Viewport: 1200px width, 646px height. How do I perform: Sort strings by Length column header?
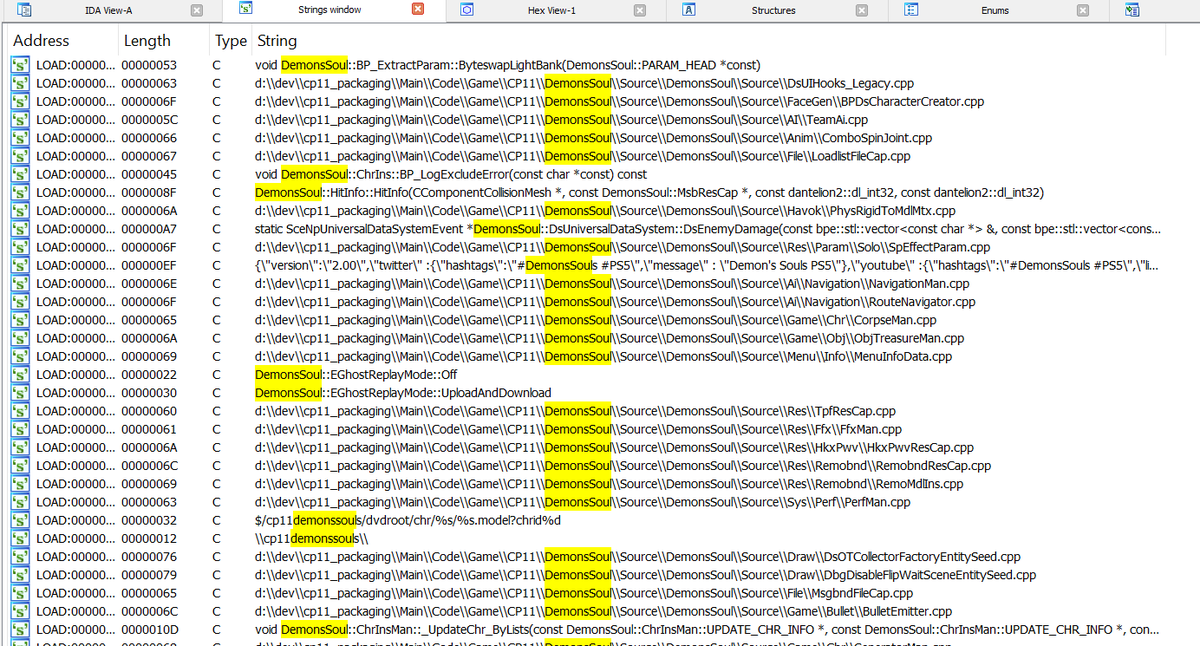[x=147, y=41]
